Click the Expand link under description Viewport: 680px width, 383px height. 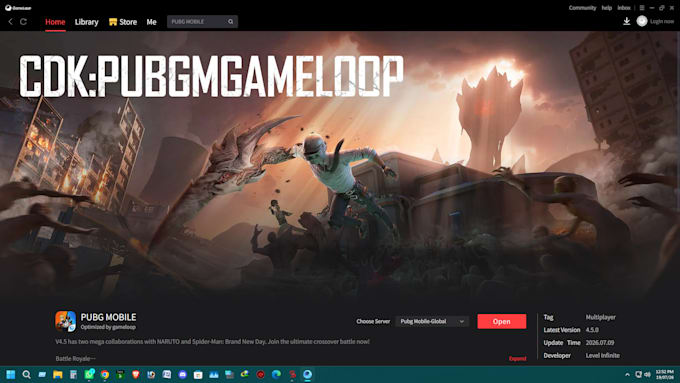[x=517, y=359]
